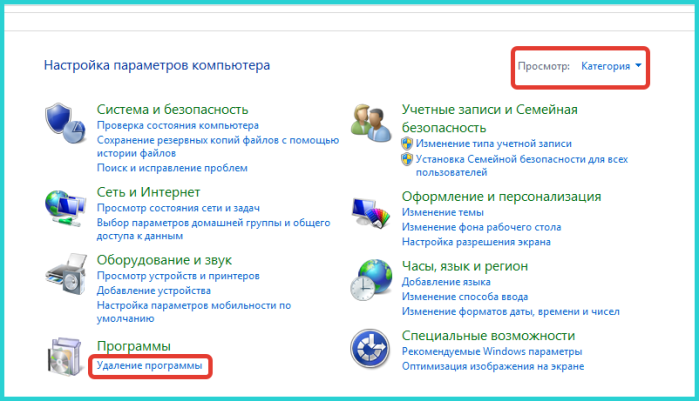
Task: Click Рекомендуемые Windows параметры link
Action: pos(492,352)
